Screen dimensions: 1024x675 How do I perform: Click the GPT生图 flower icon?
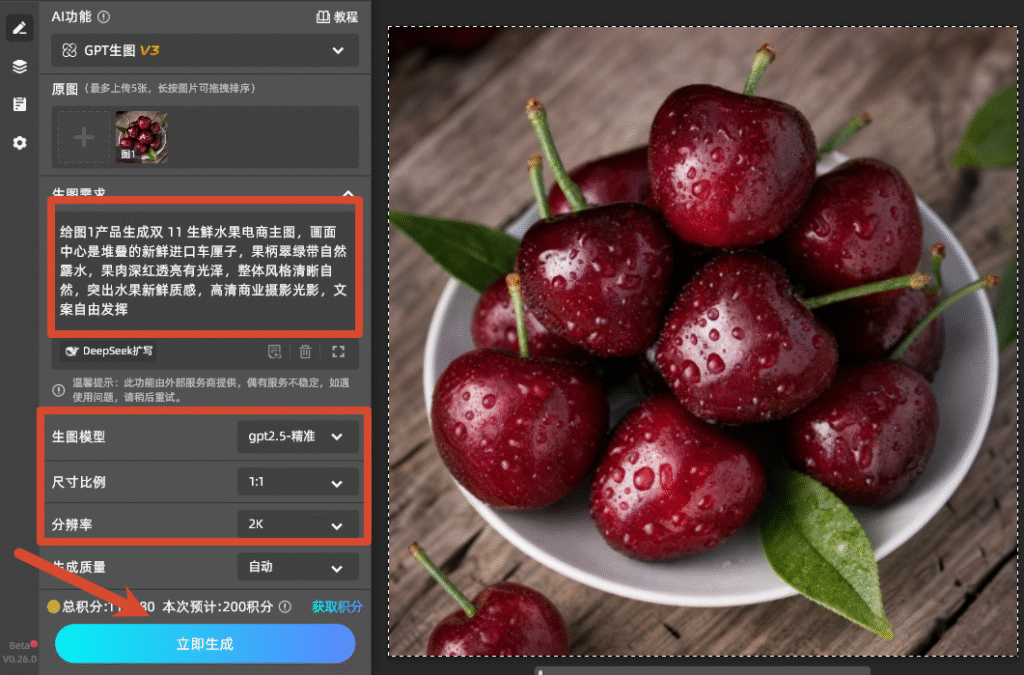click(69, 50)
